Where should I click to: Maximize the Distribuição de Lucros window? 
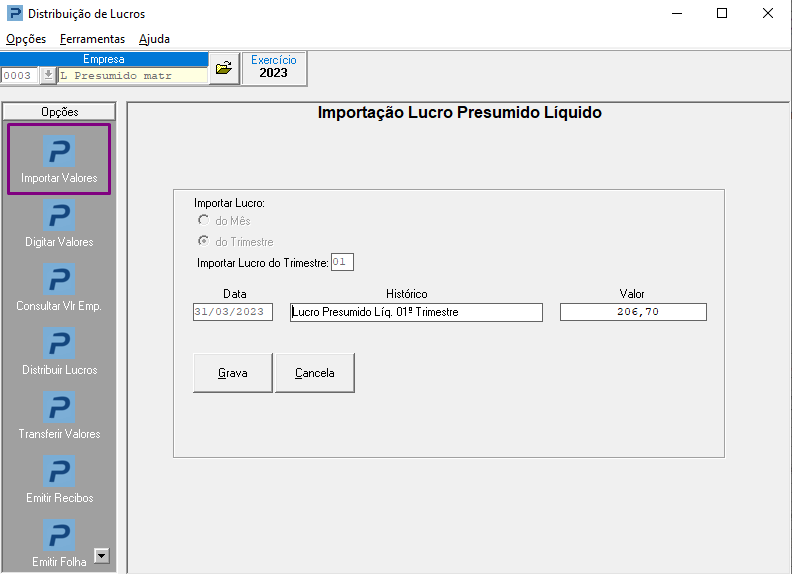point(722,14)
